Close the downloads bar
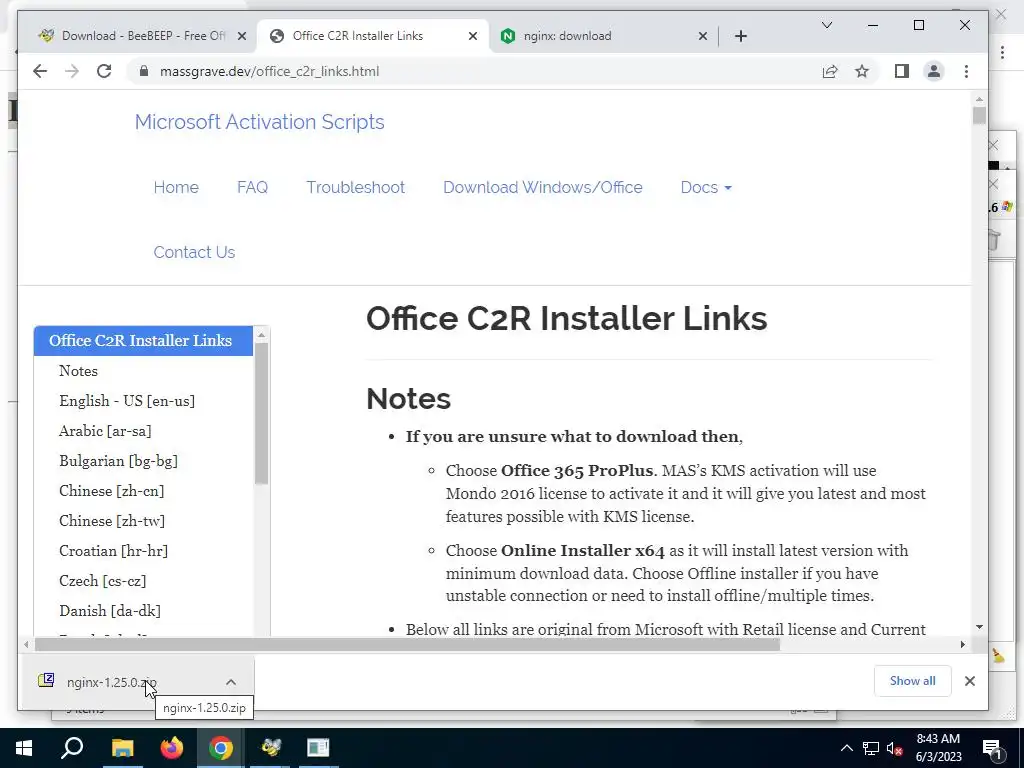This screenshot has height=768, width=1024. pos(970,681)
